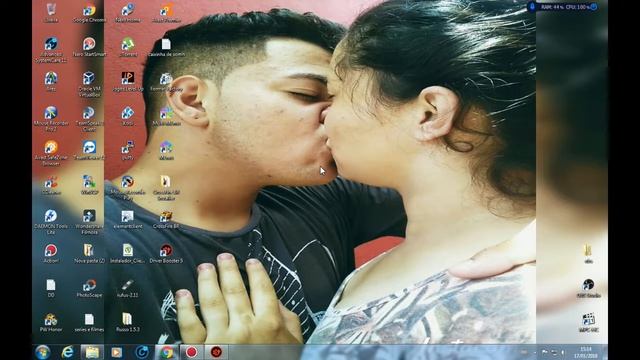Open the Avast Premier desktop shortcut
Viewport: 640px width, 360px height.
click(x=166, y=12)
